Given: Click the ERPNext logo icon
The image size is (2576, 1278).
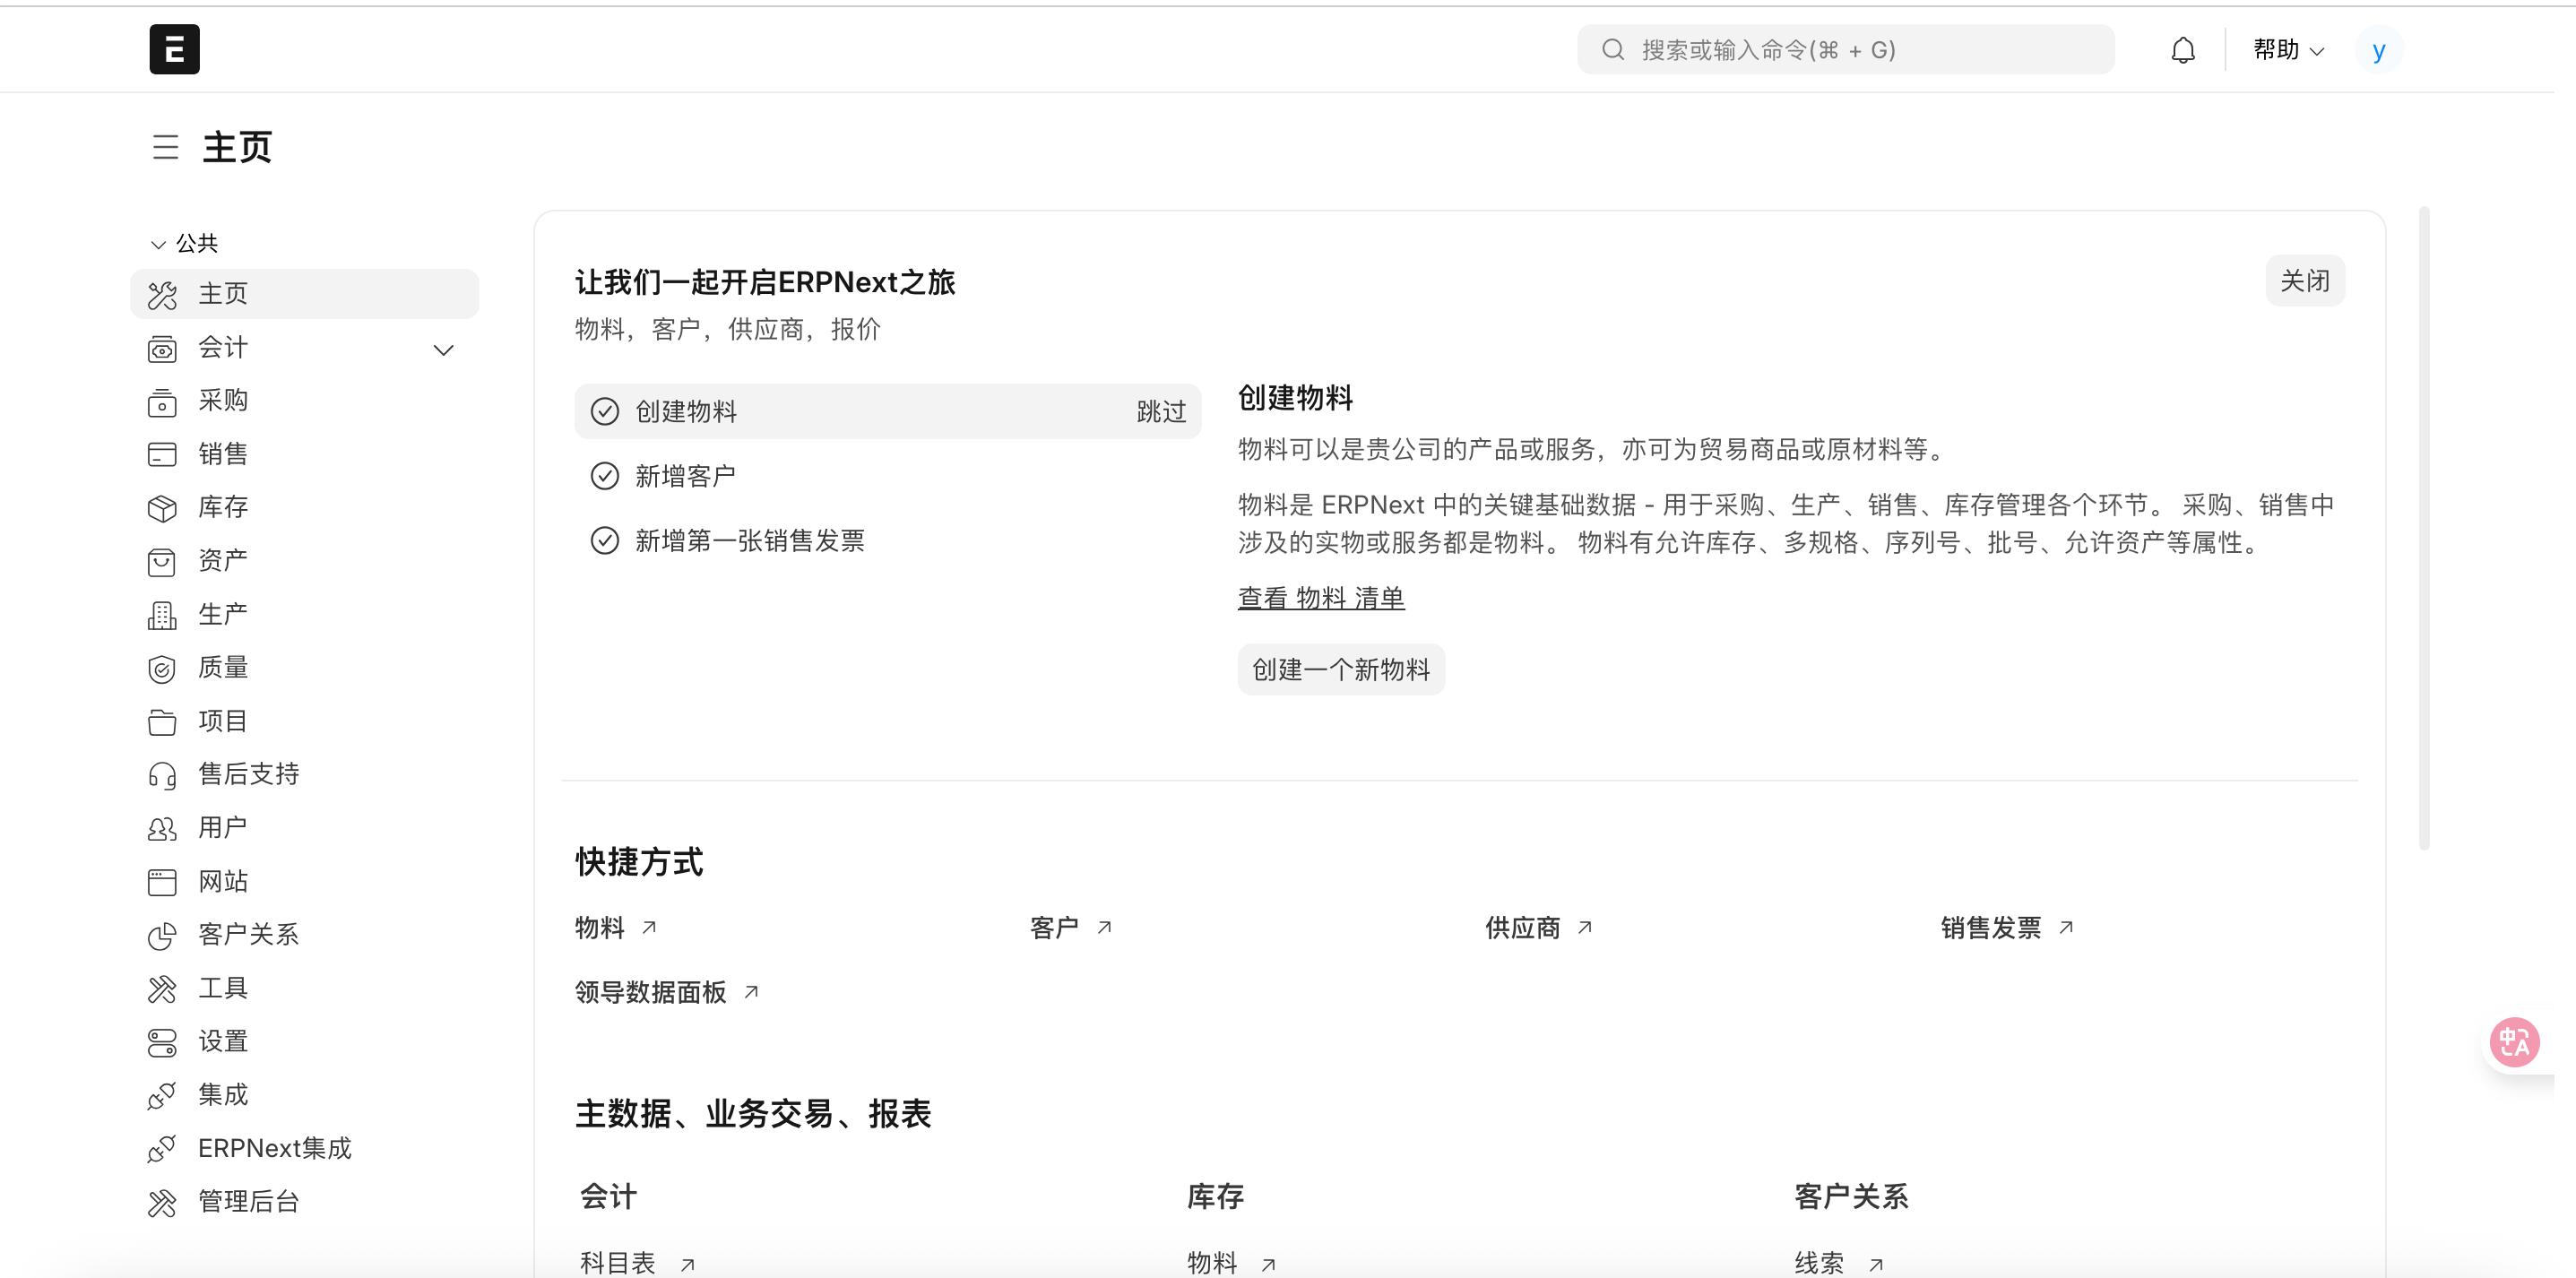Looking at the screenshot, I should click(x=174, y=49).
